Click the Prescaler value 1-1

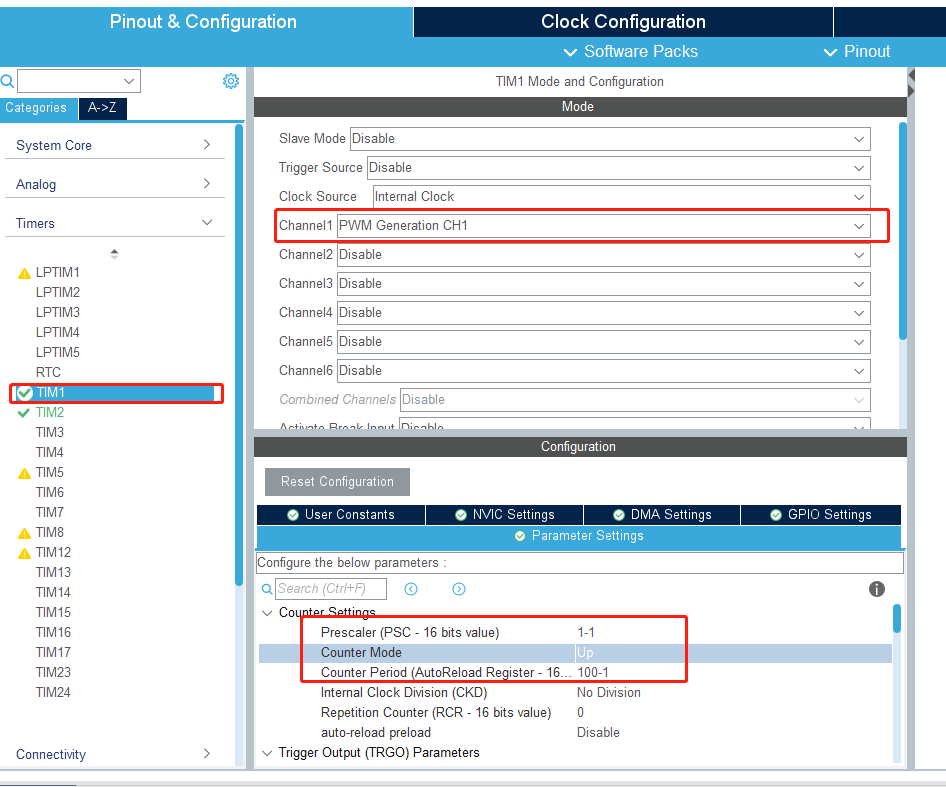[586, 632]
